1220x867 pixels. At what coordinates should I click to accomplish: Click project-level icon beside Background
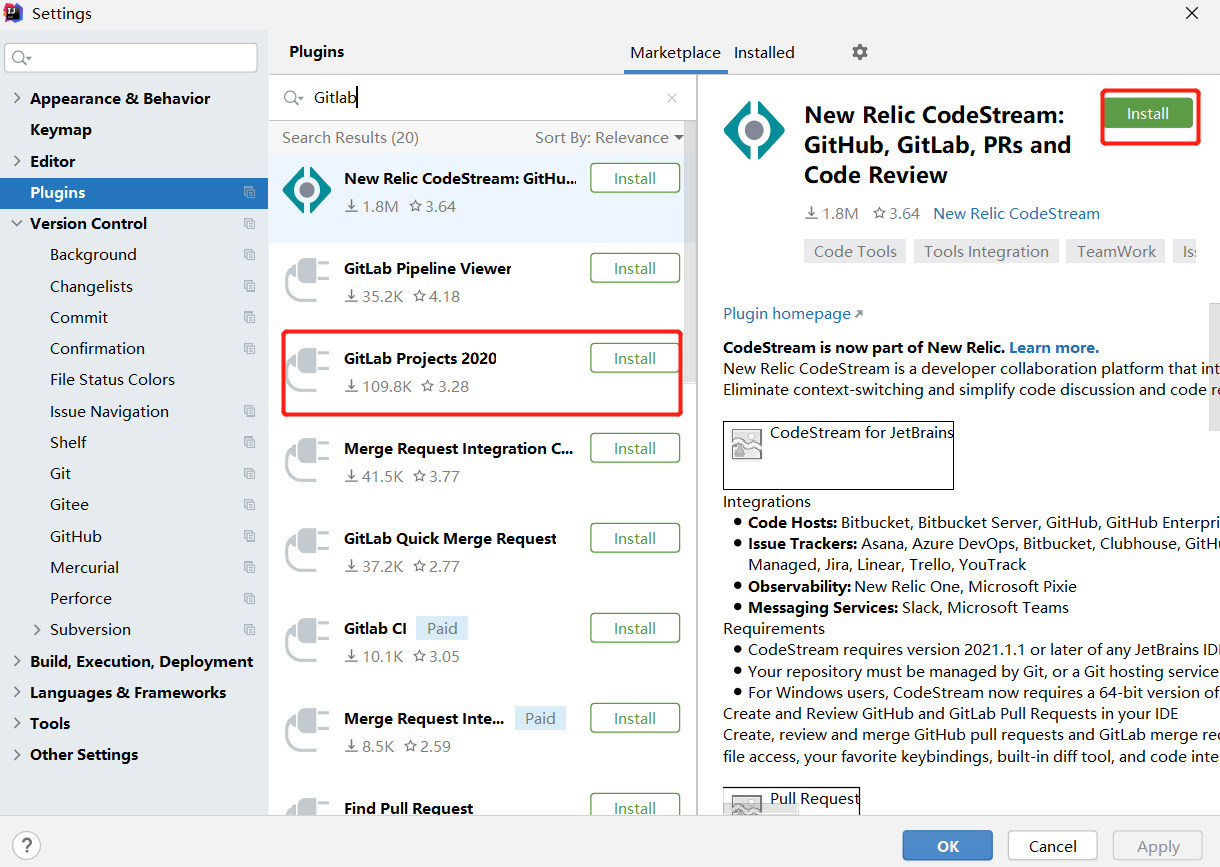pyautogui.click(x=249, y=254)
